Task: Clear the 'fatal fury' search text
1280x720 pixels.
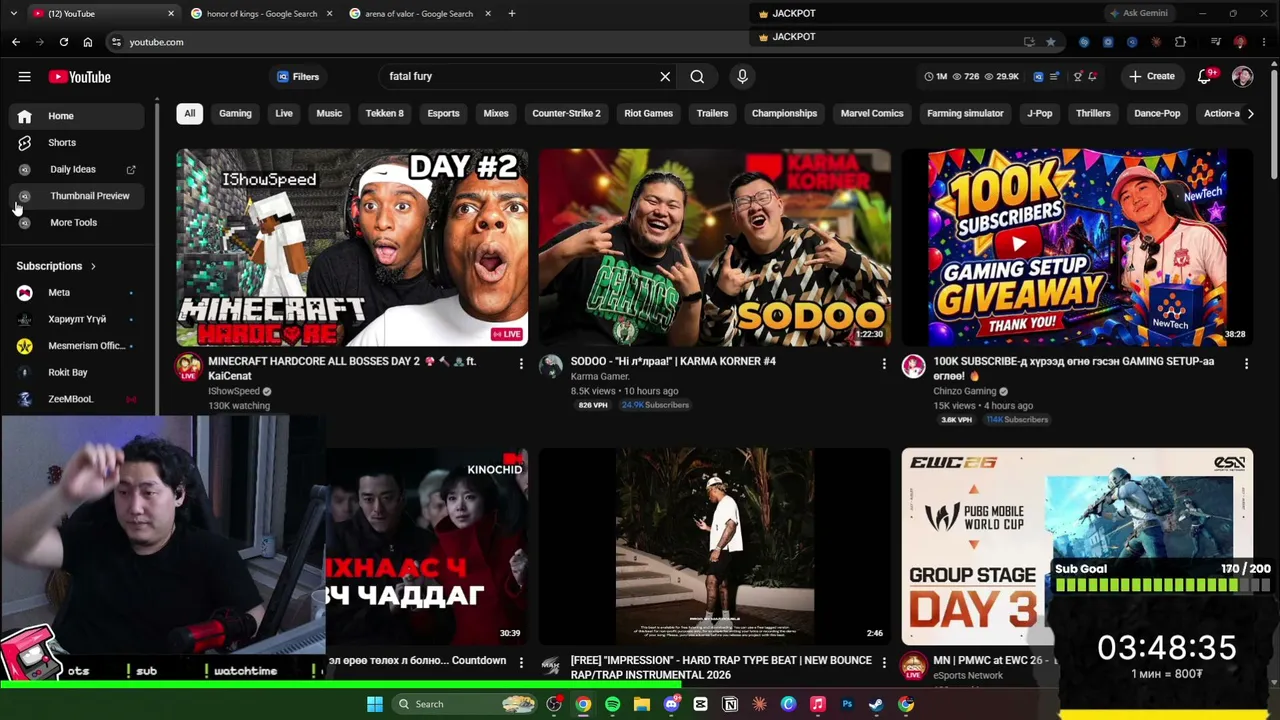Action: 665,77
